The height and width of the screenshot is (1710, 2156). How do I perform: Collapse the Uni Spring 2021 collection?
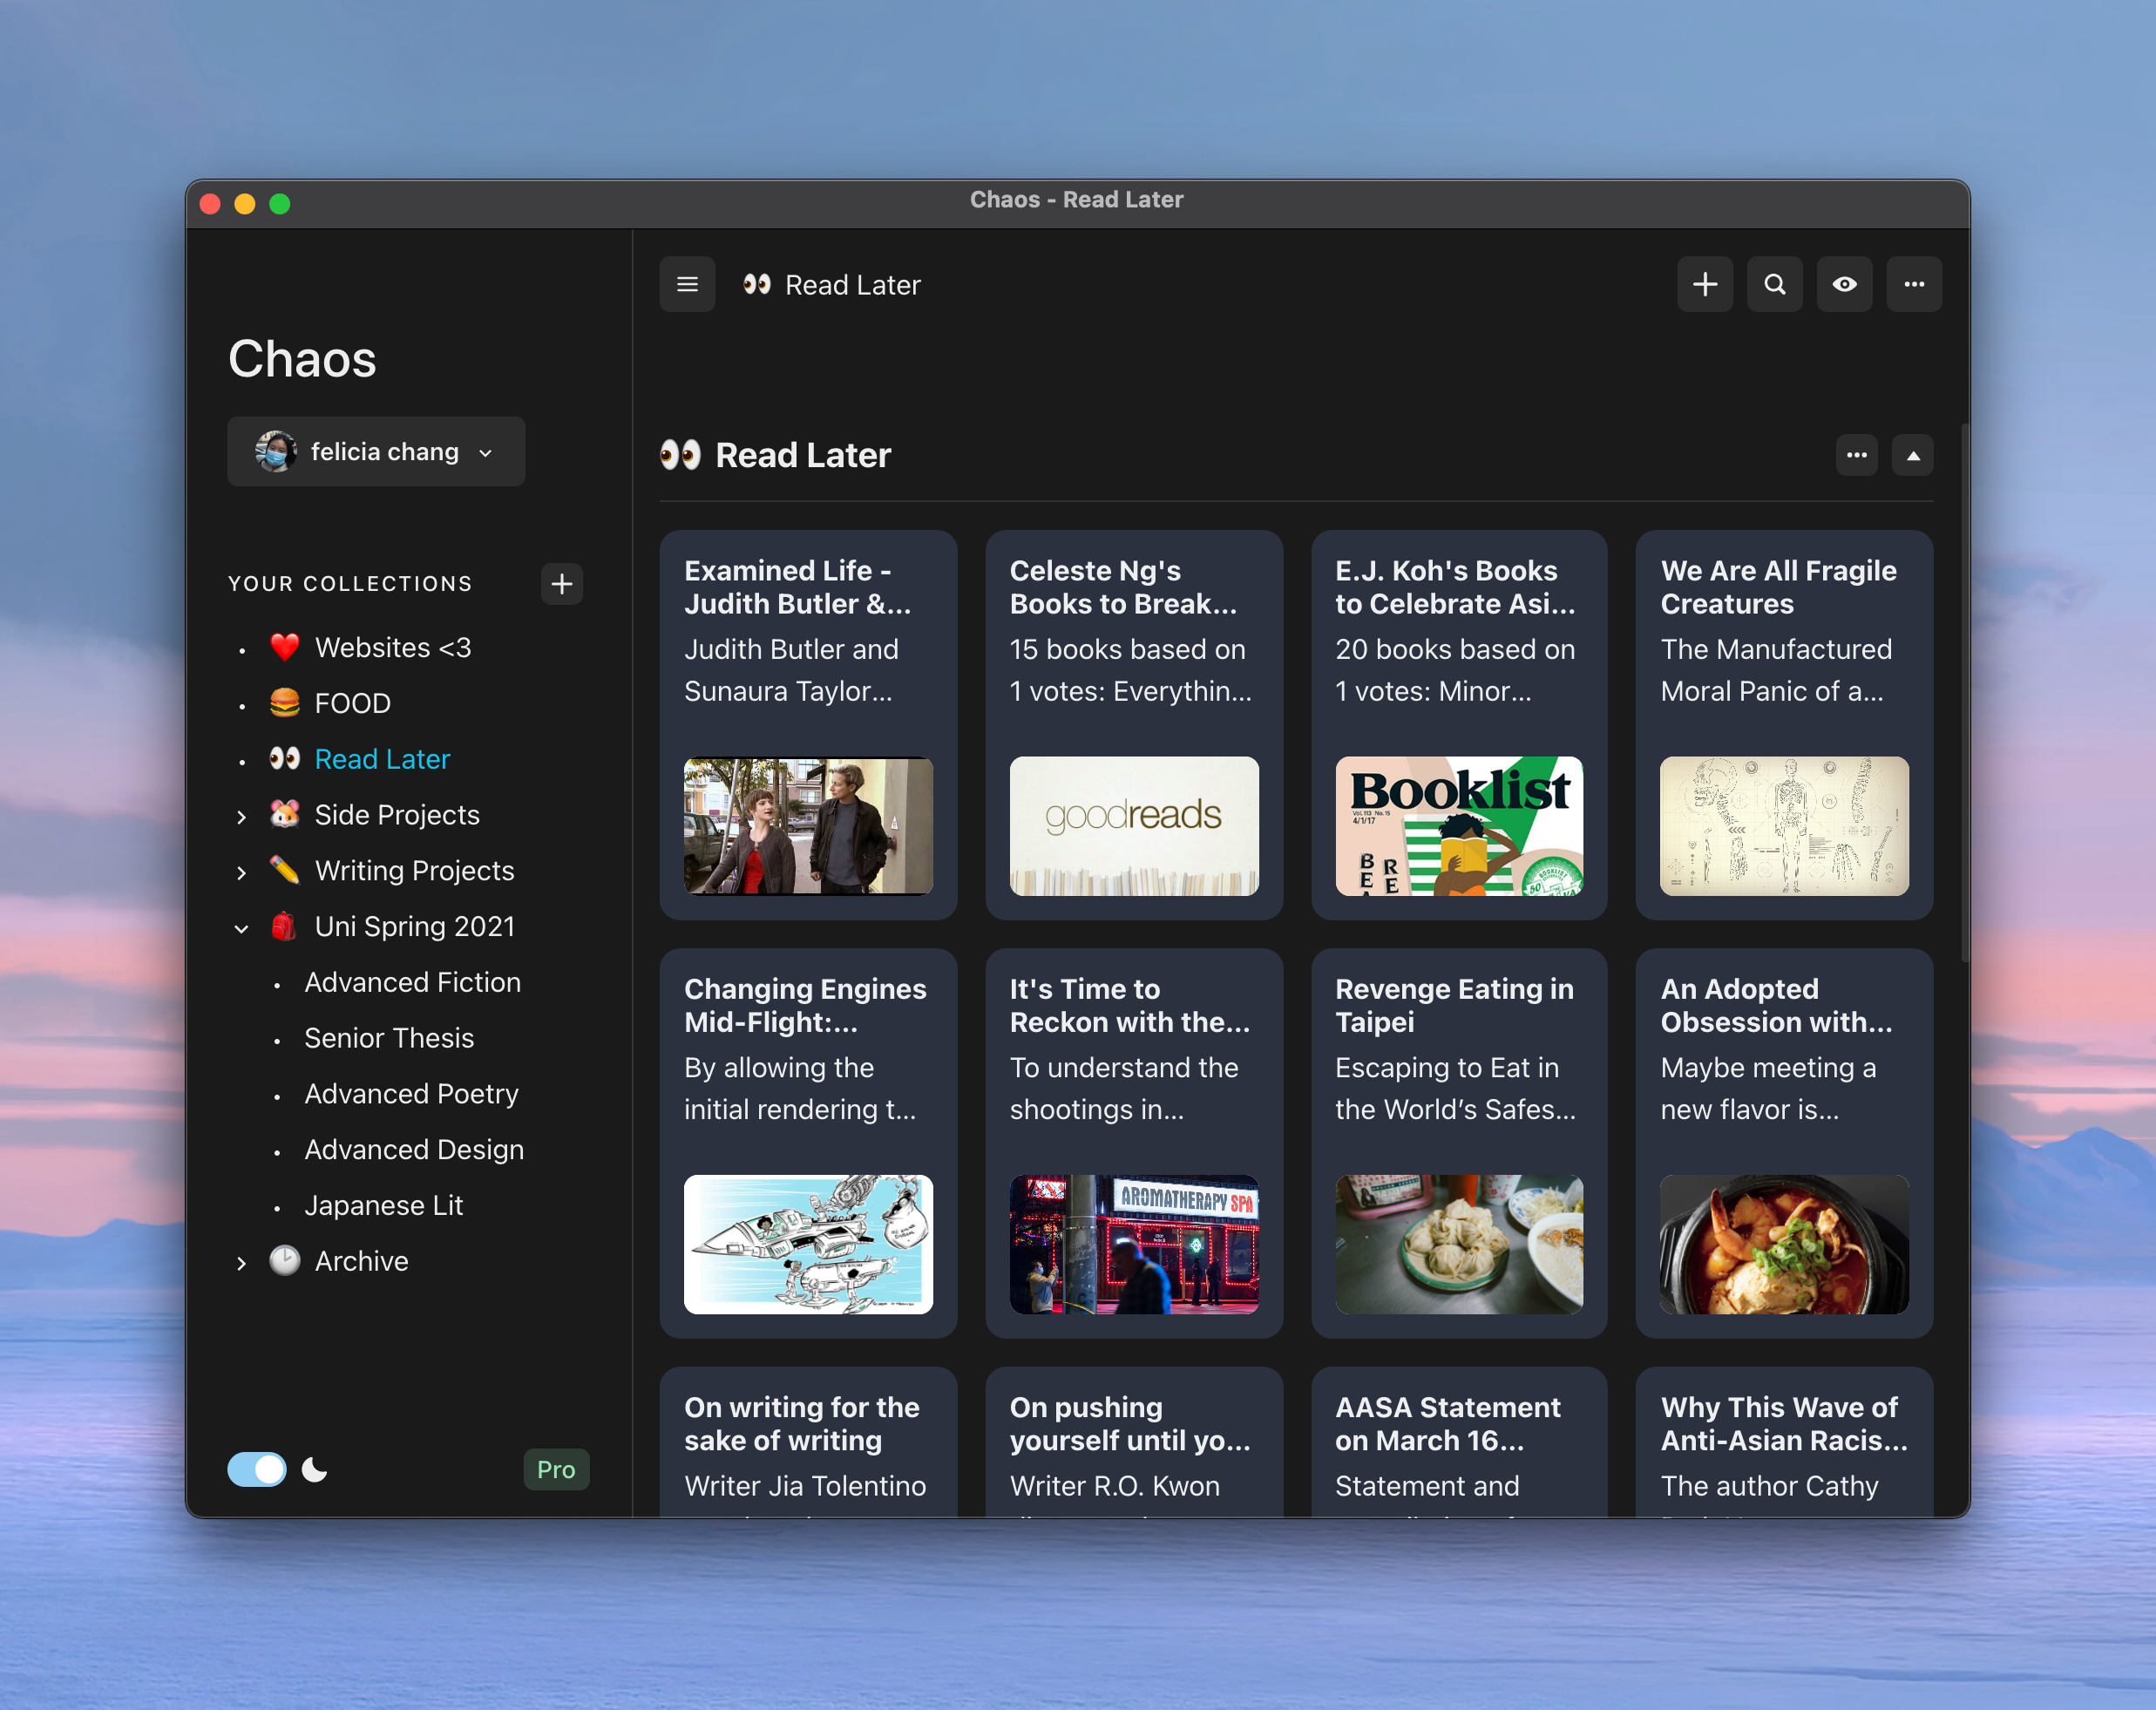point(241,928)
